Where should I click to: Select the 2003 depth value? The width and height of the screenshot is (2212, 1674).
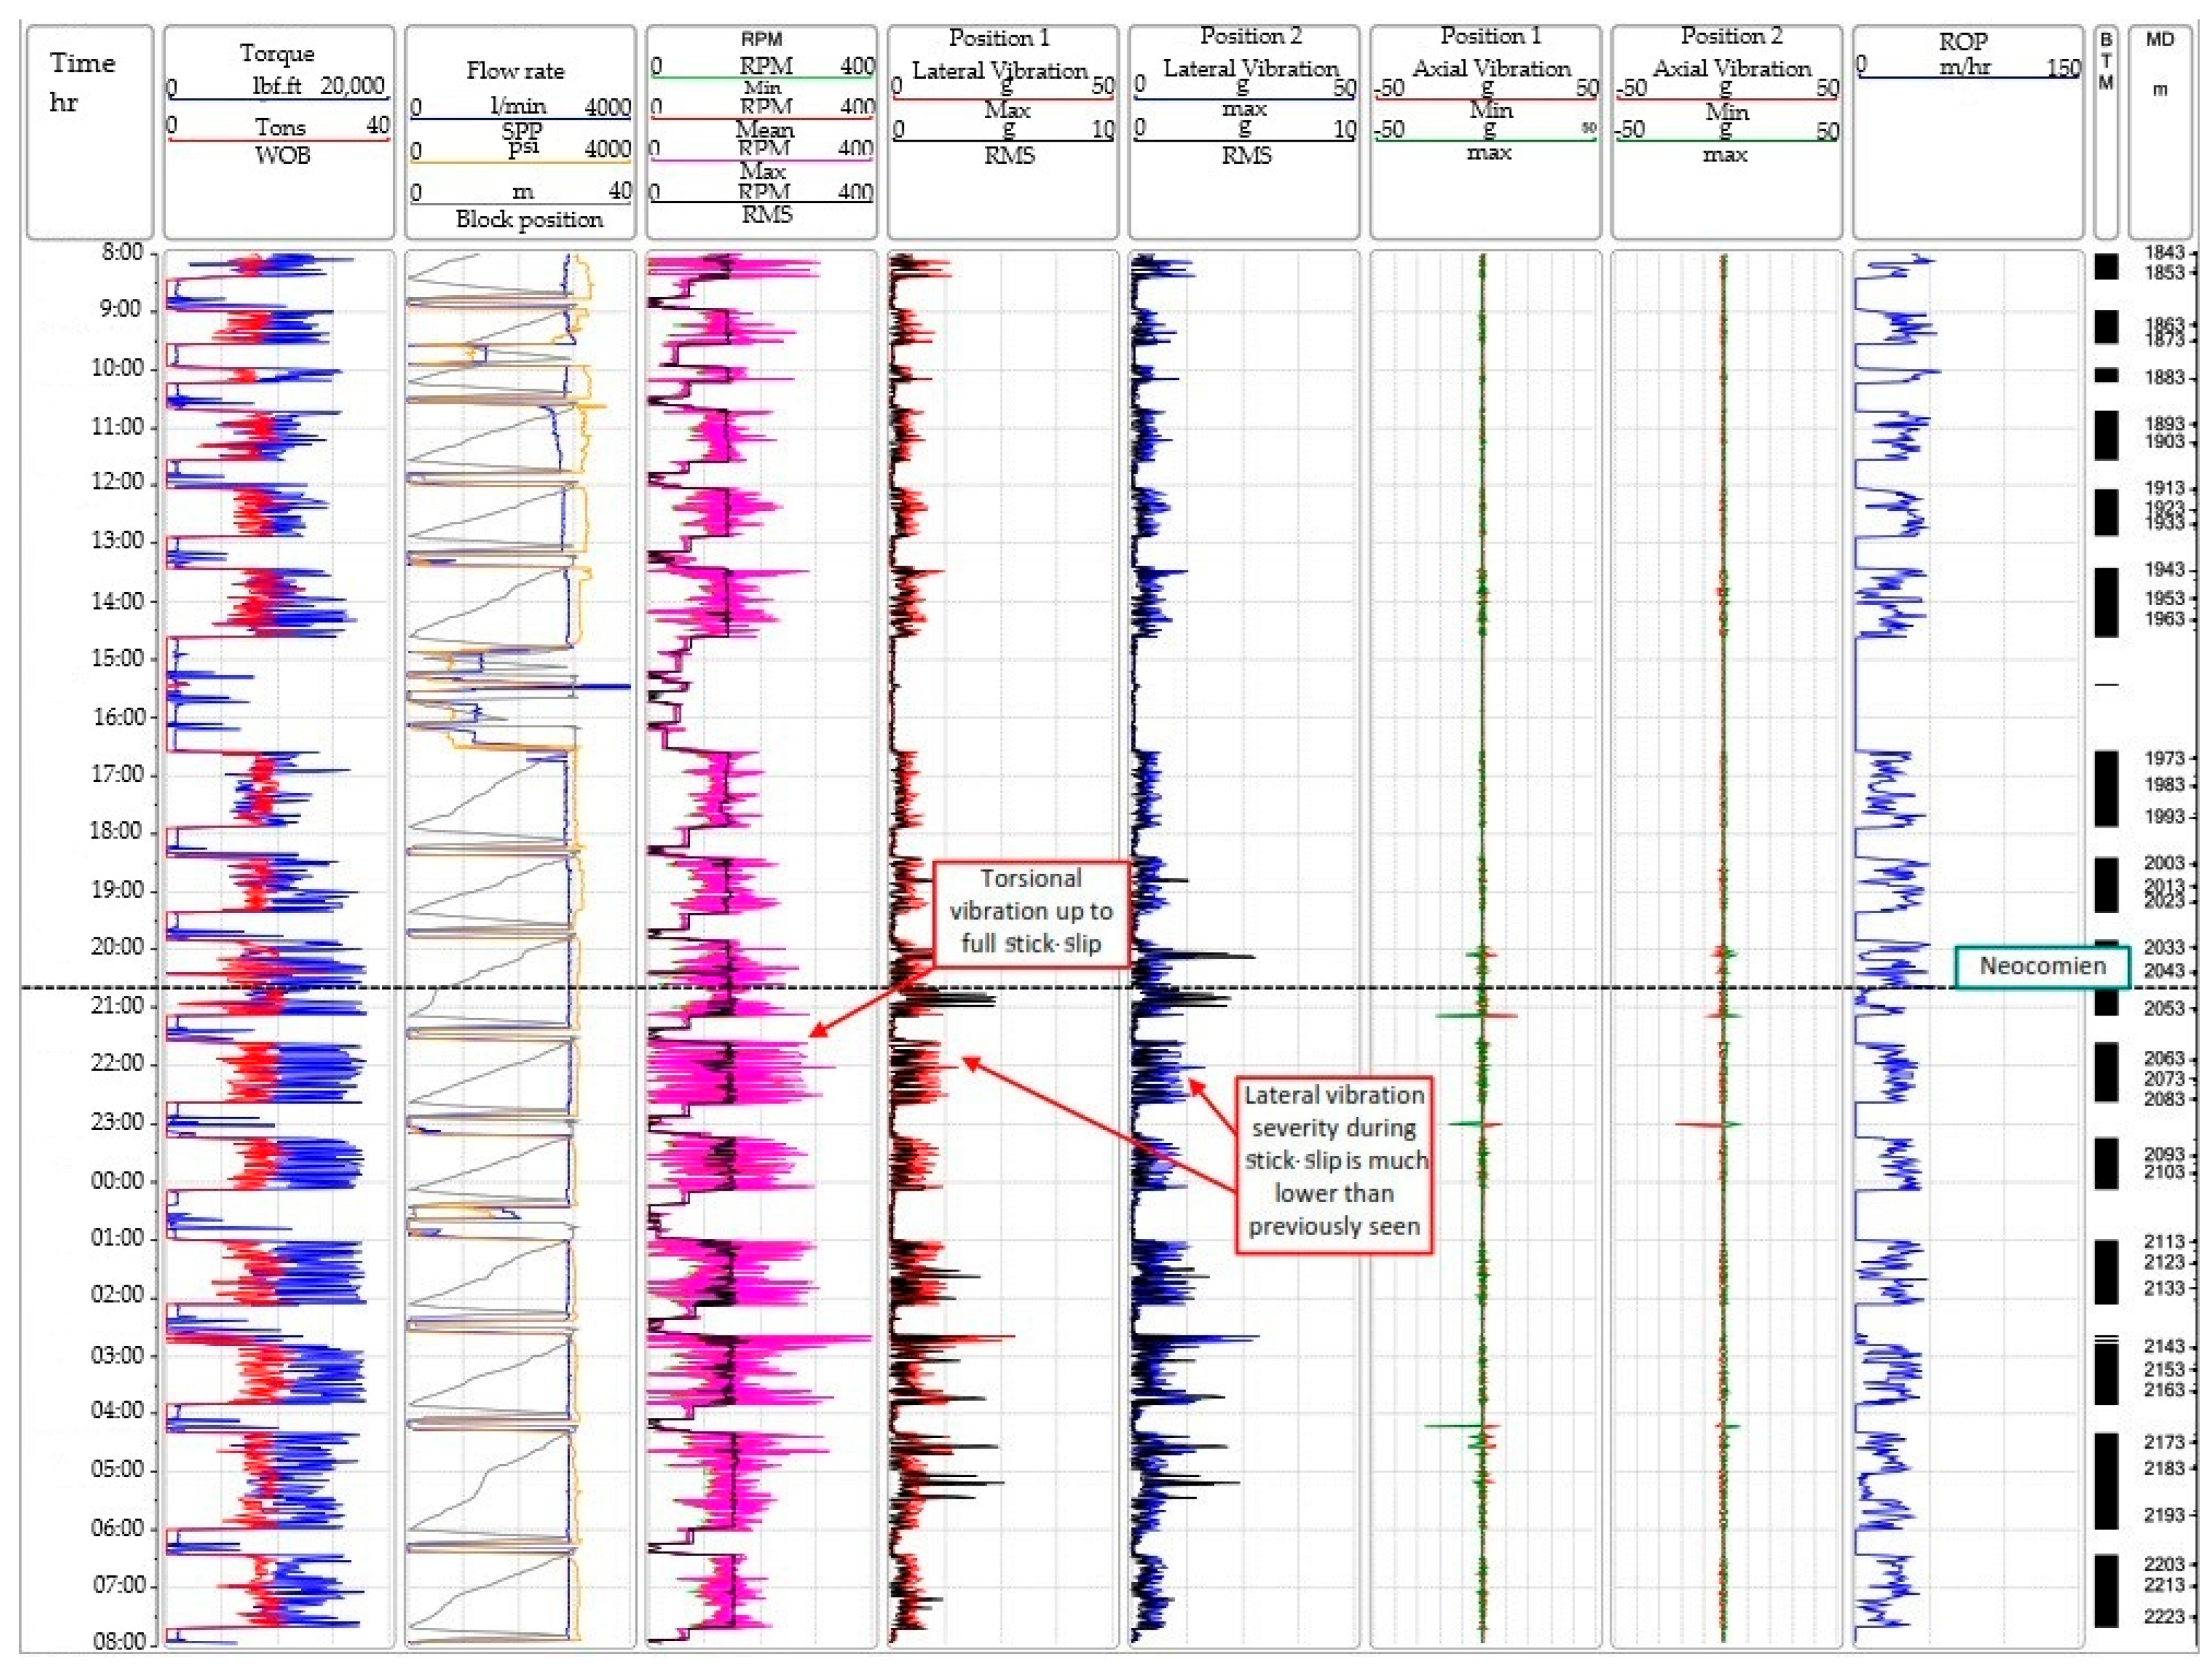(2164, 862)
